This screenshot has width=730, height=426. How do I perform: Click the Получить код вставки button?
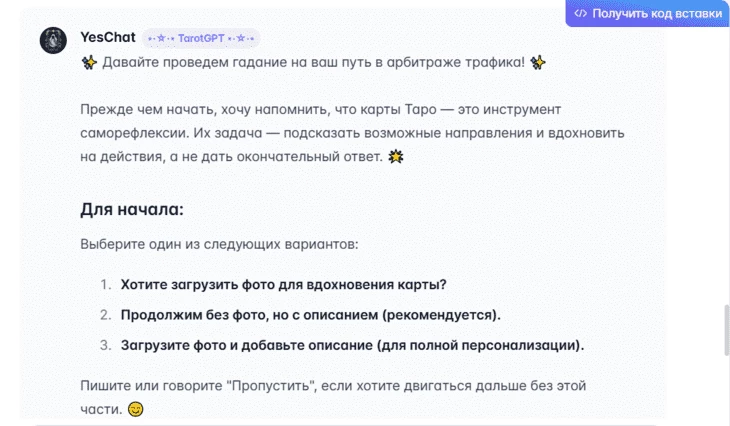point(648,14)
